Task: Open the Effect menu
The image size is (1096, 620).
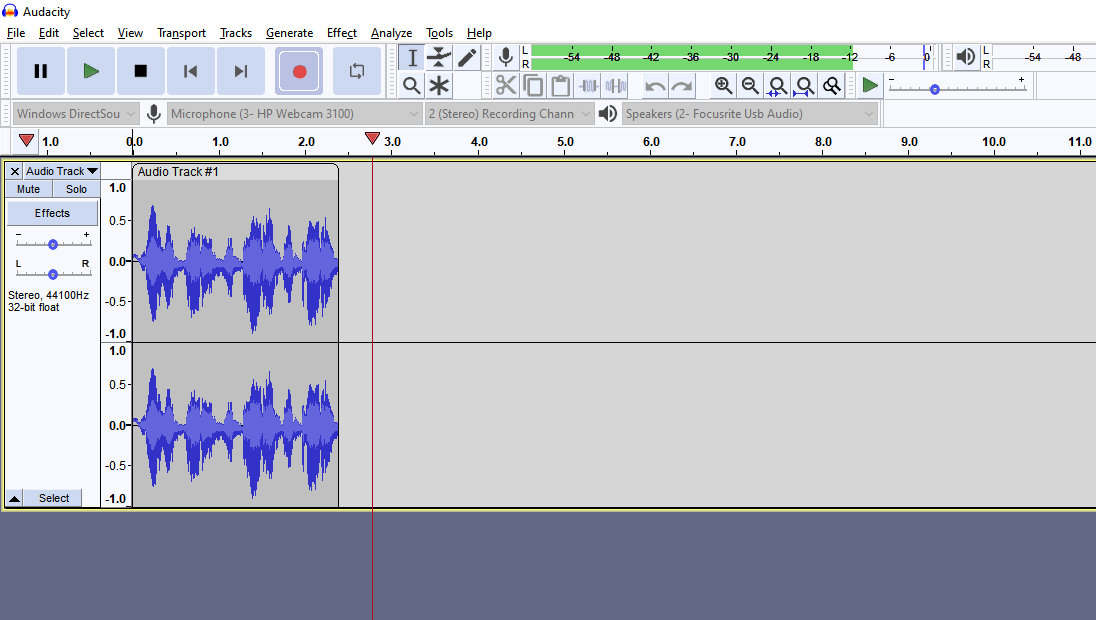Action: pos(342,33)
